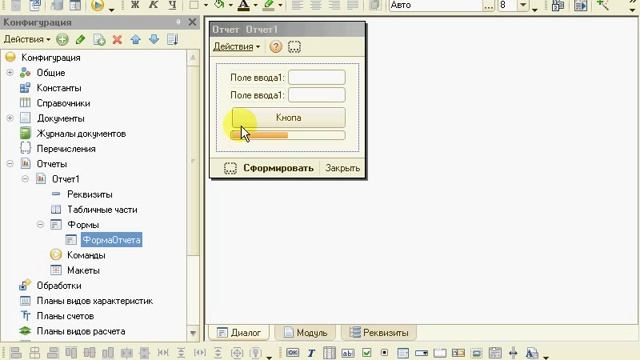Apply underline Ч formatting
Screen dimensions: 640x360
(172, 5)
